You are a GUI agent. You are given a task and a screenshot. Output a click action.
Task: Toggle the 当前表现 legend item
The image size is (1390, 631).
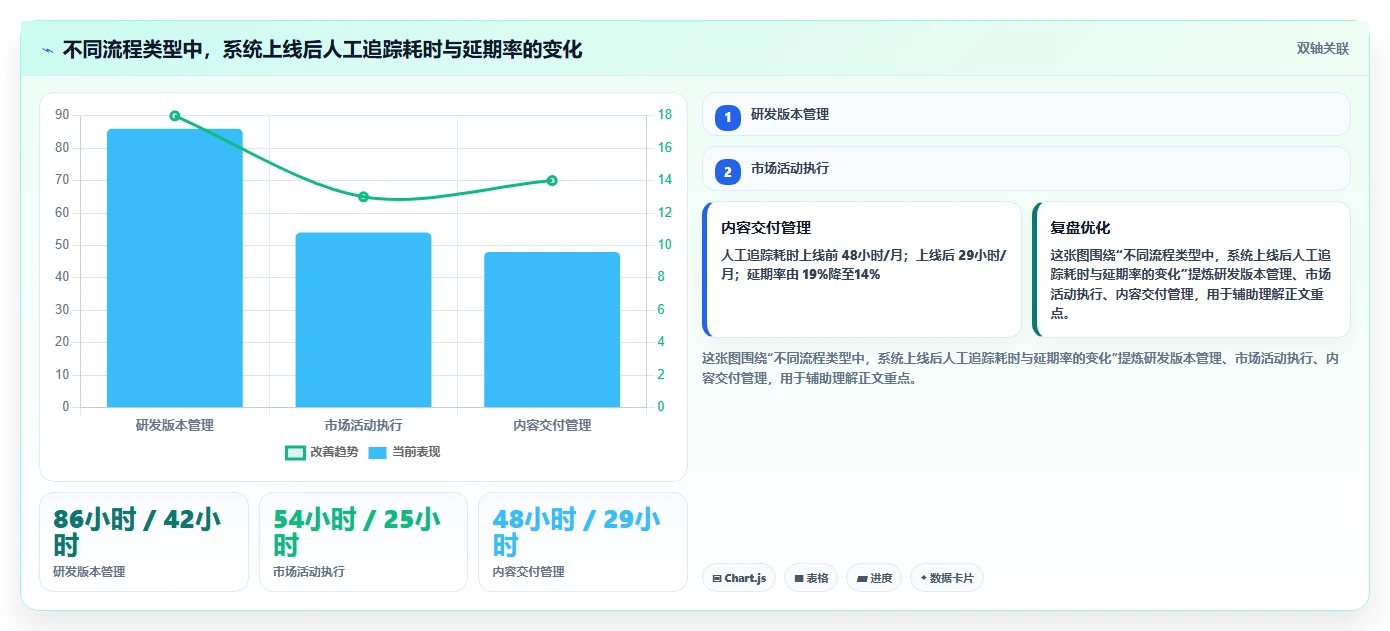coord(404,452)
